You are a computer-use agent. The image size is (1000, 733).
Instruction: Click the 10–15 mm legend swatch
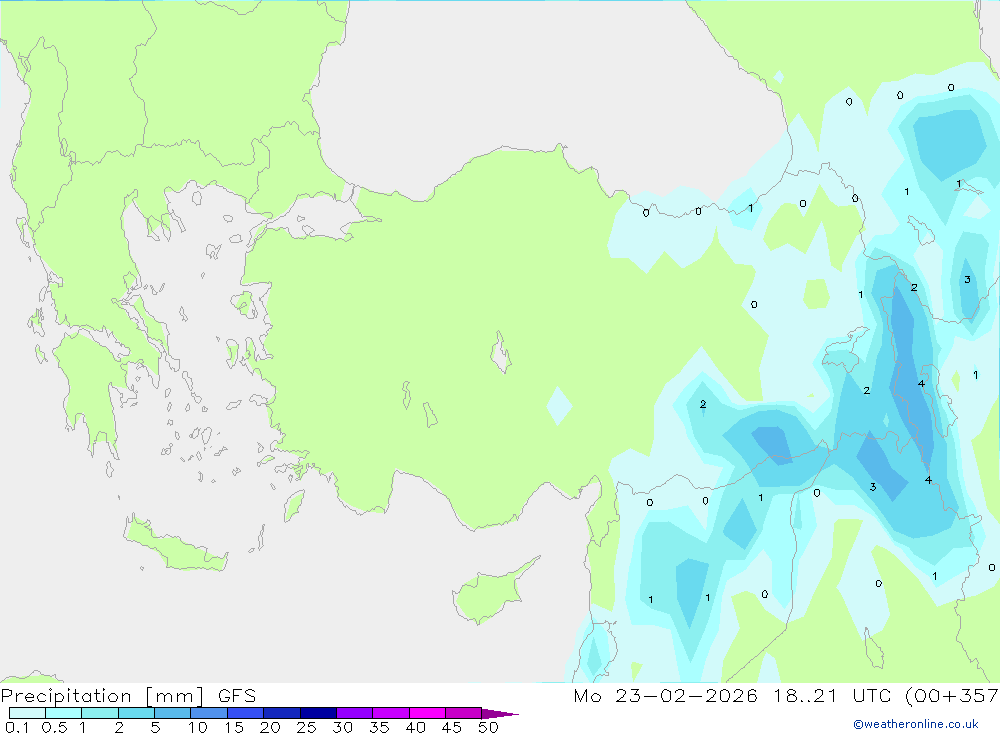pos(209,713)
